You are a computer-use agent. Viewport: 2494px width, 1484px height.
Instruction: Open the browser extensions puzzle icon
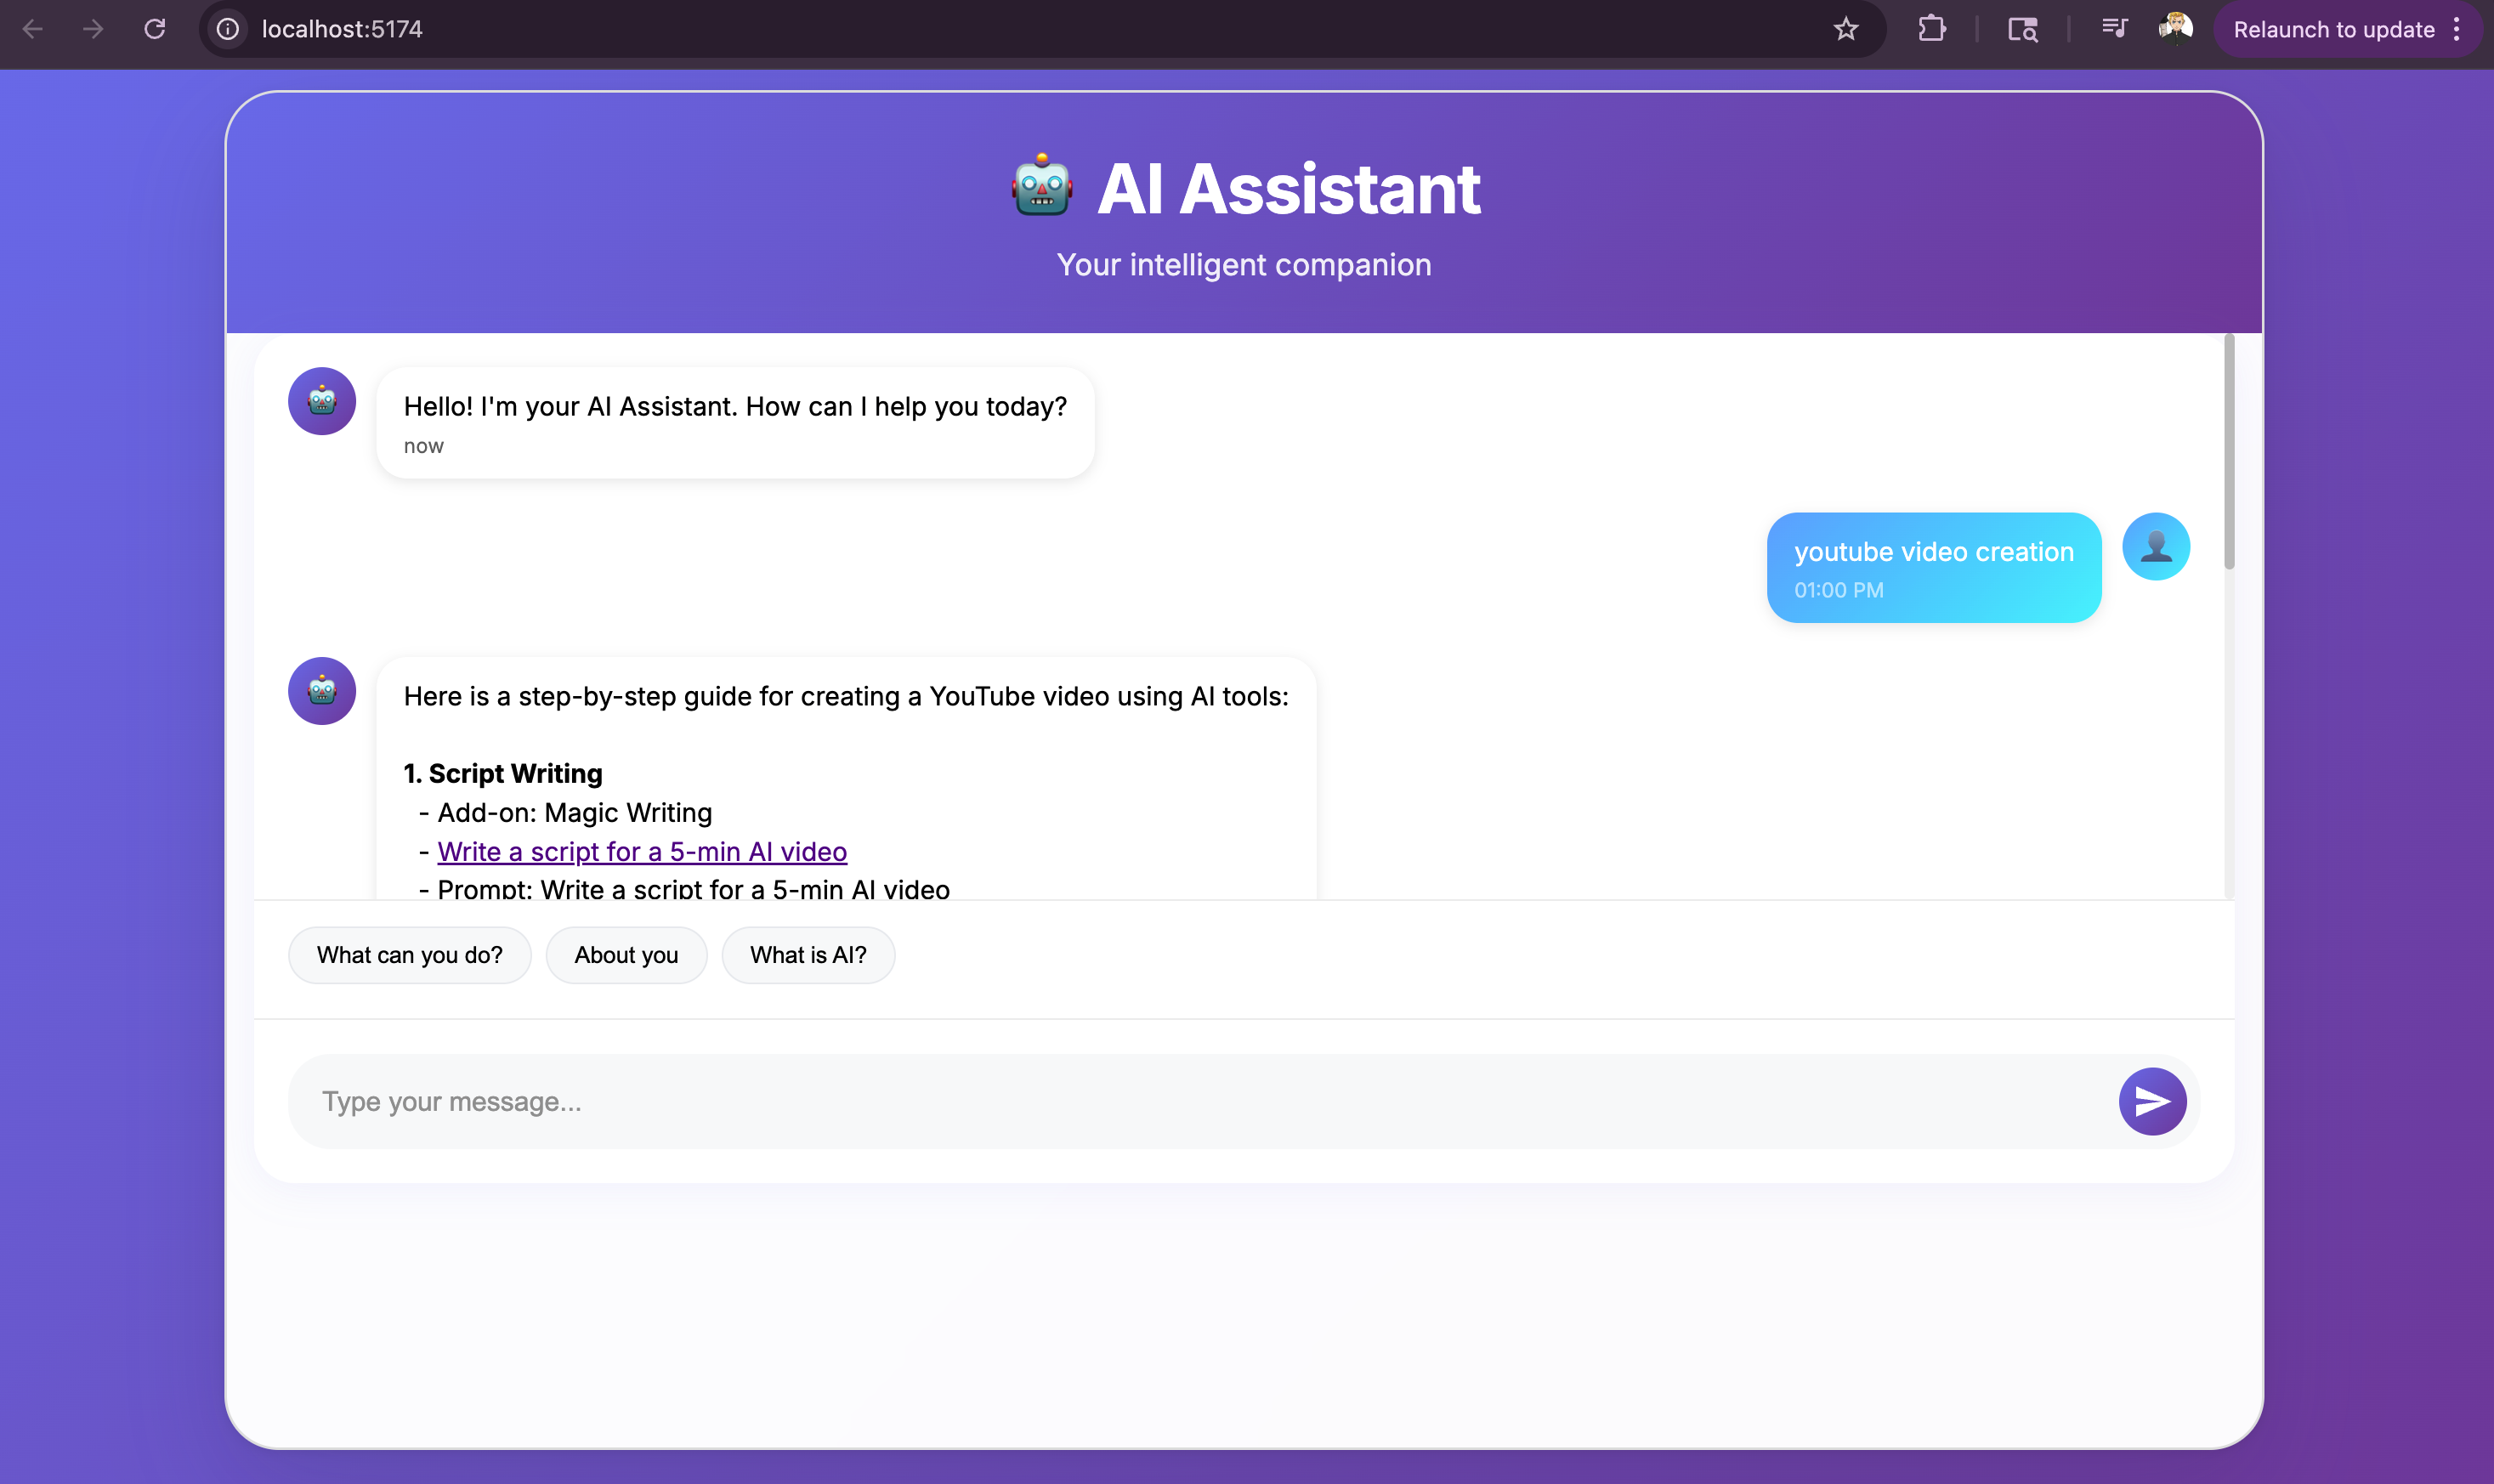[1932, 29]
